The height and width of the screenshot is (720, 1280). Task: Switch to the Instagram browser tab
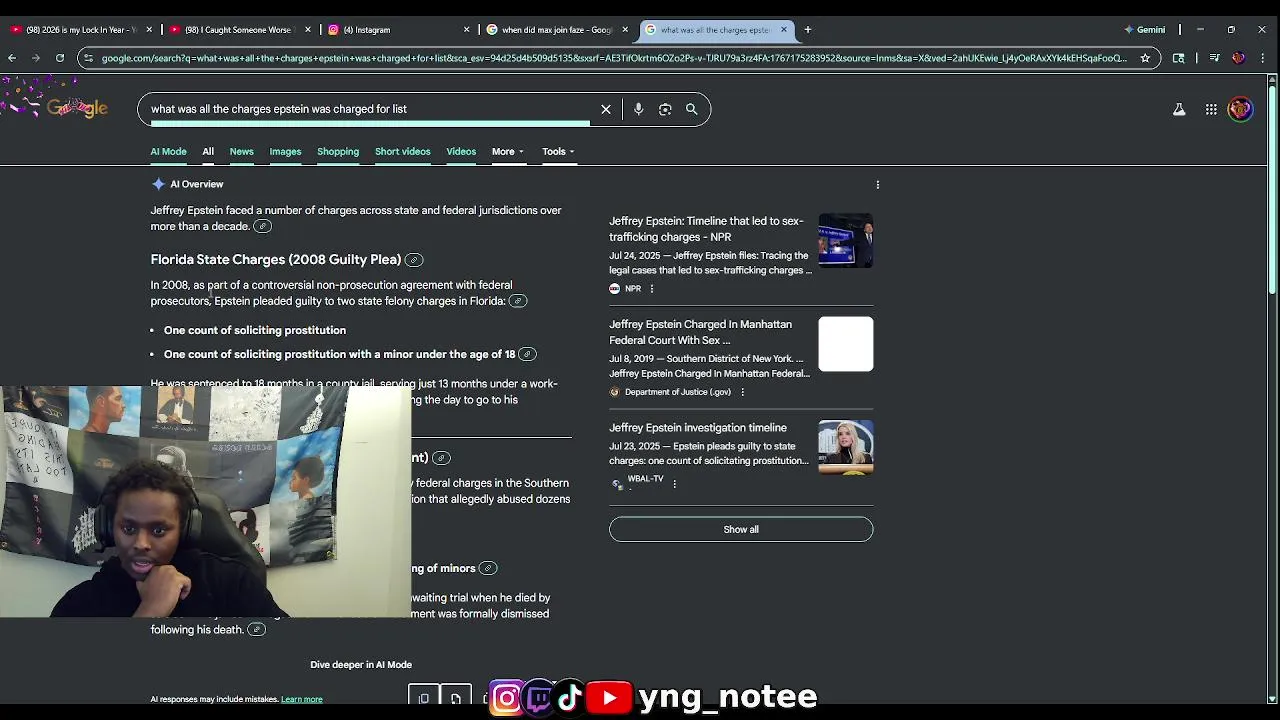coord(398,30)
